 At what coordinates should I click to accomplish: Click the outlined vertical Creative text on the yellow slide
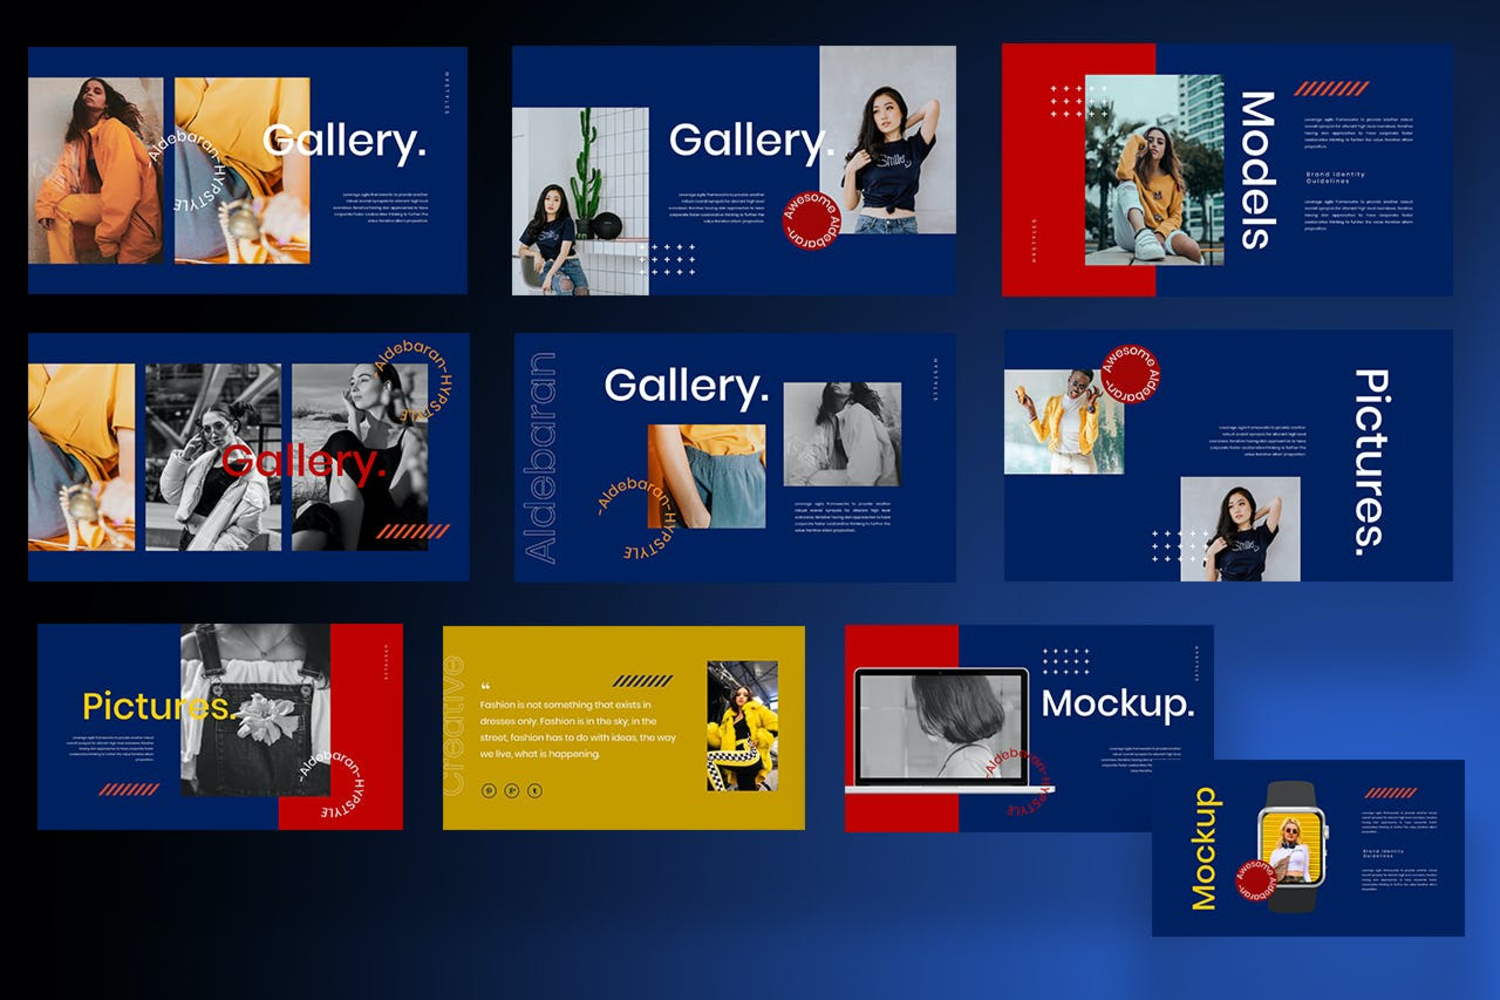coord(454,727)
